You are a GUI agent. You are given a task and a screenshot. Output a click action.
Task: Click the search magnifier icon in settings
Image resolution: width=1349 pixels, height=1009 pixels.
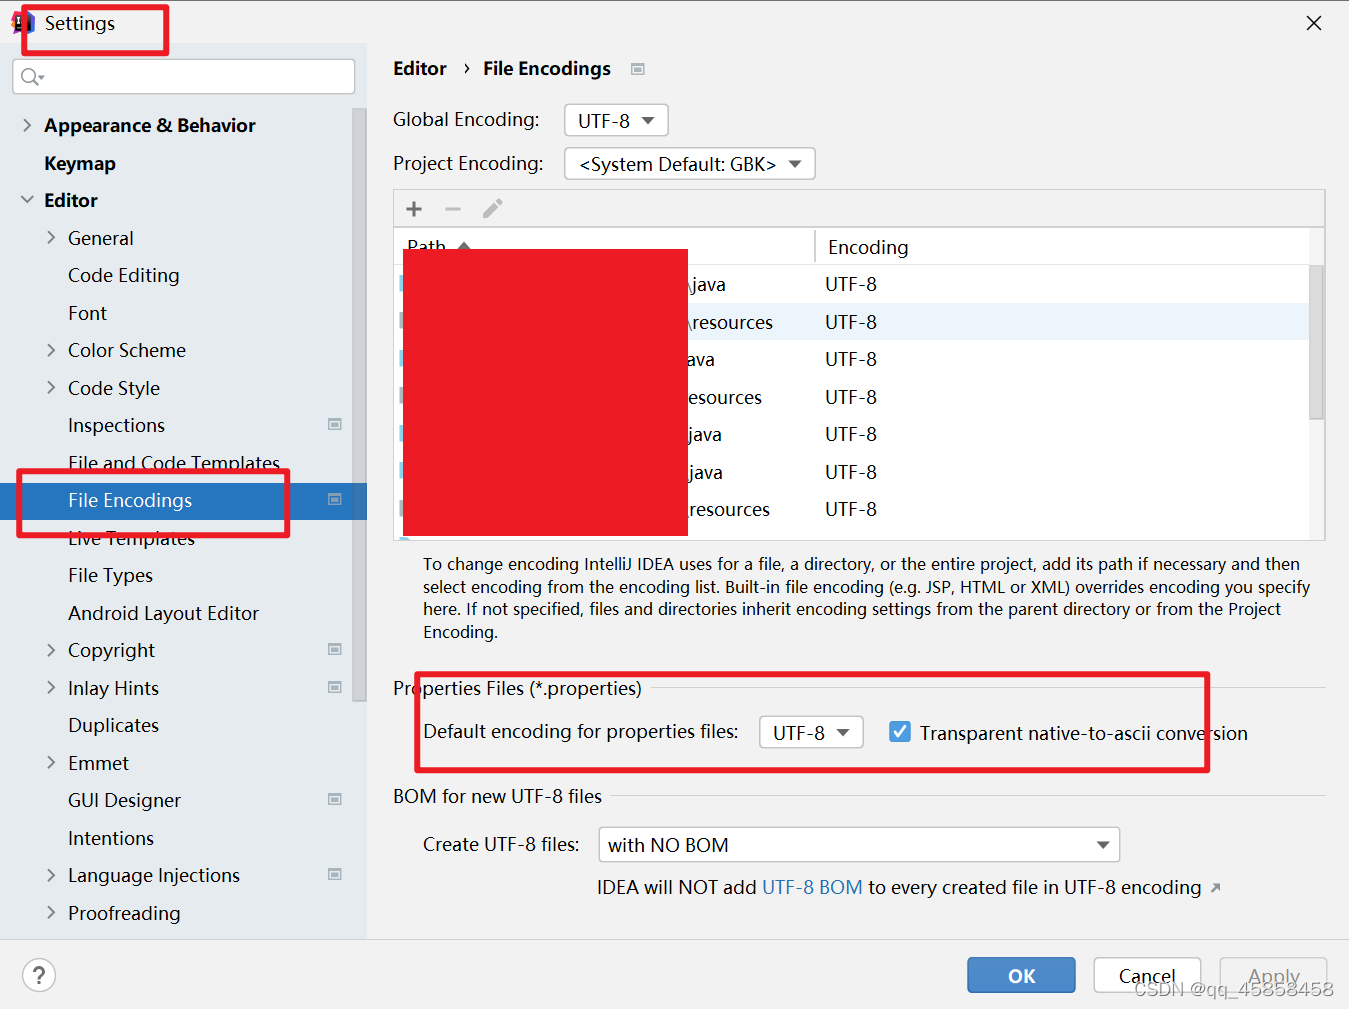point(32,77)
